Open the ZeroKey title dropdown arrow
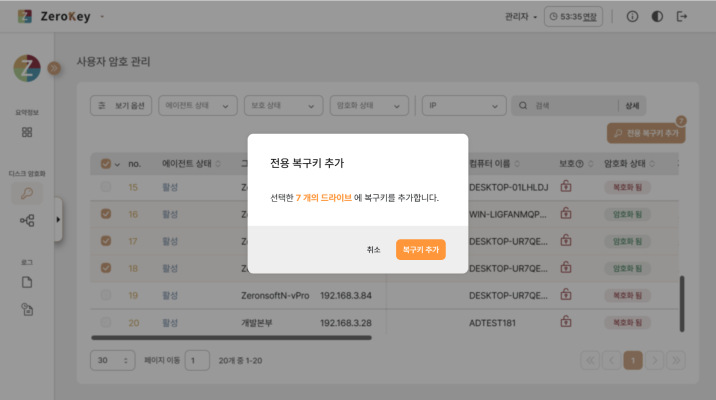Screen dimensions: 716x400 click(102, 16)
